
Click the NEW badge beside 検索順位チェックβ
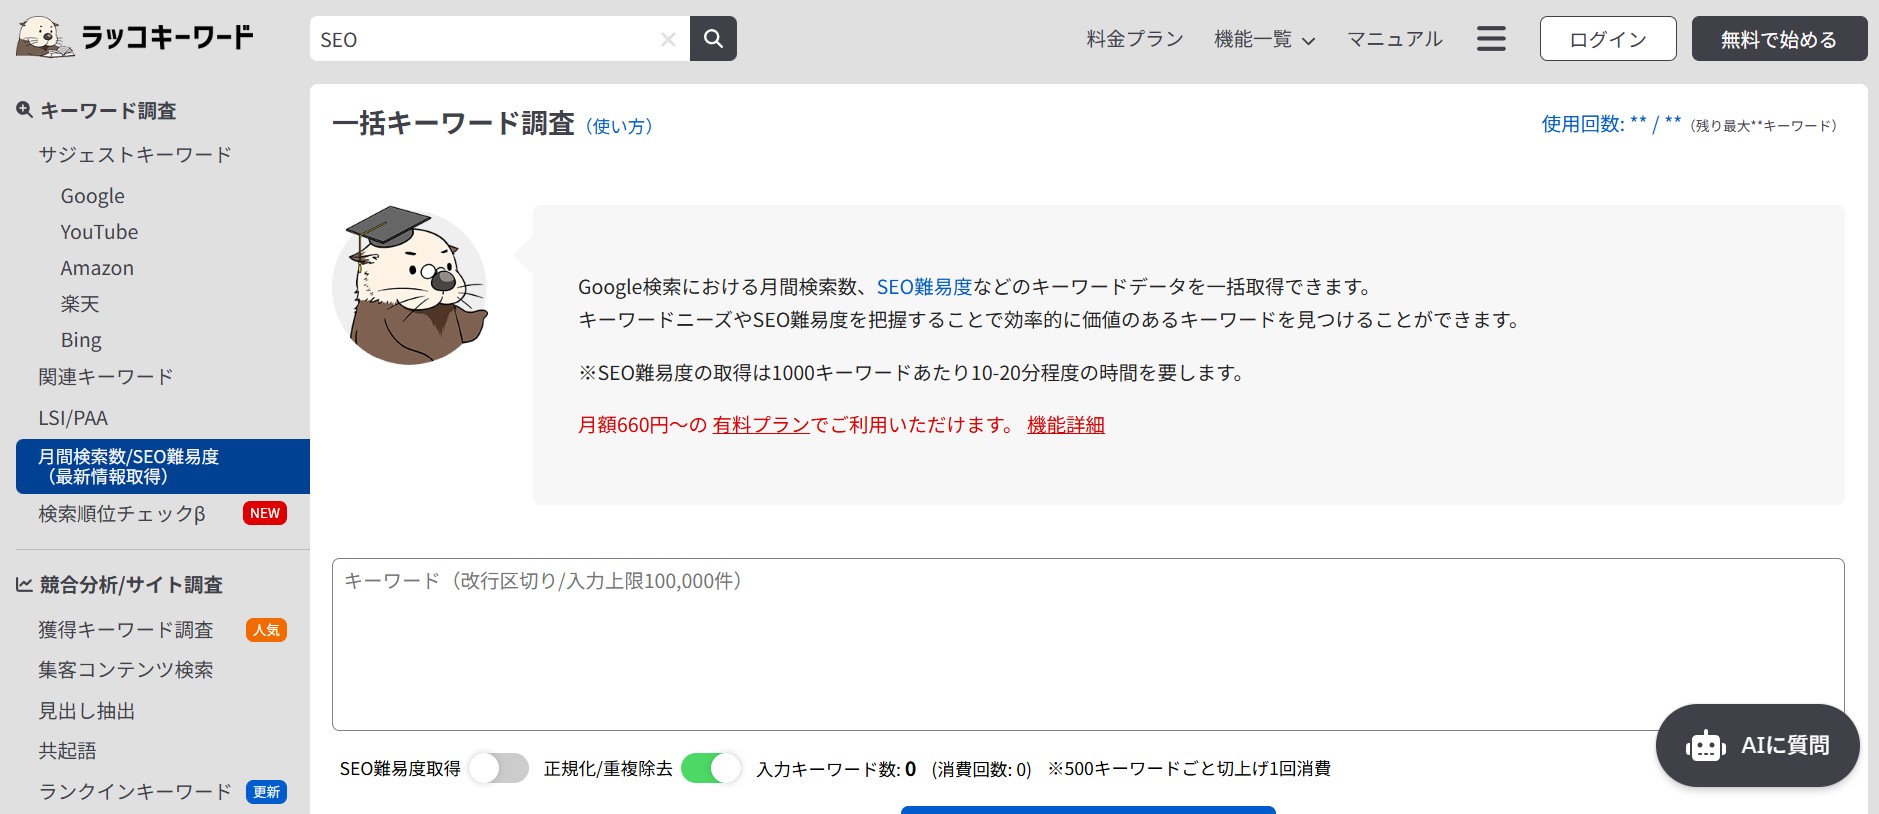point(265,513)
